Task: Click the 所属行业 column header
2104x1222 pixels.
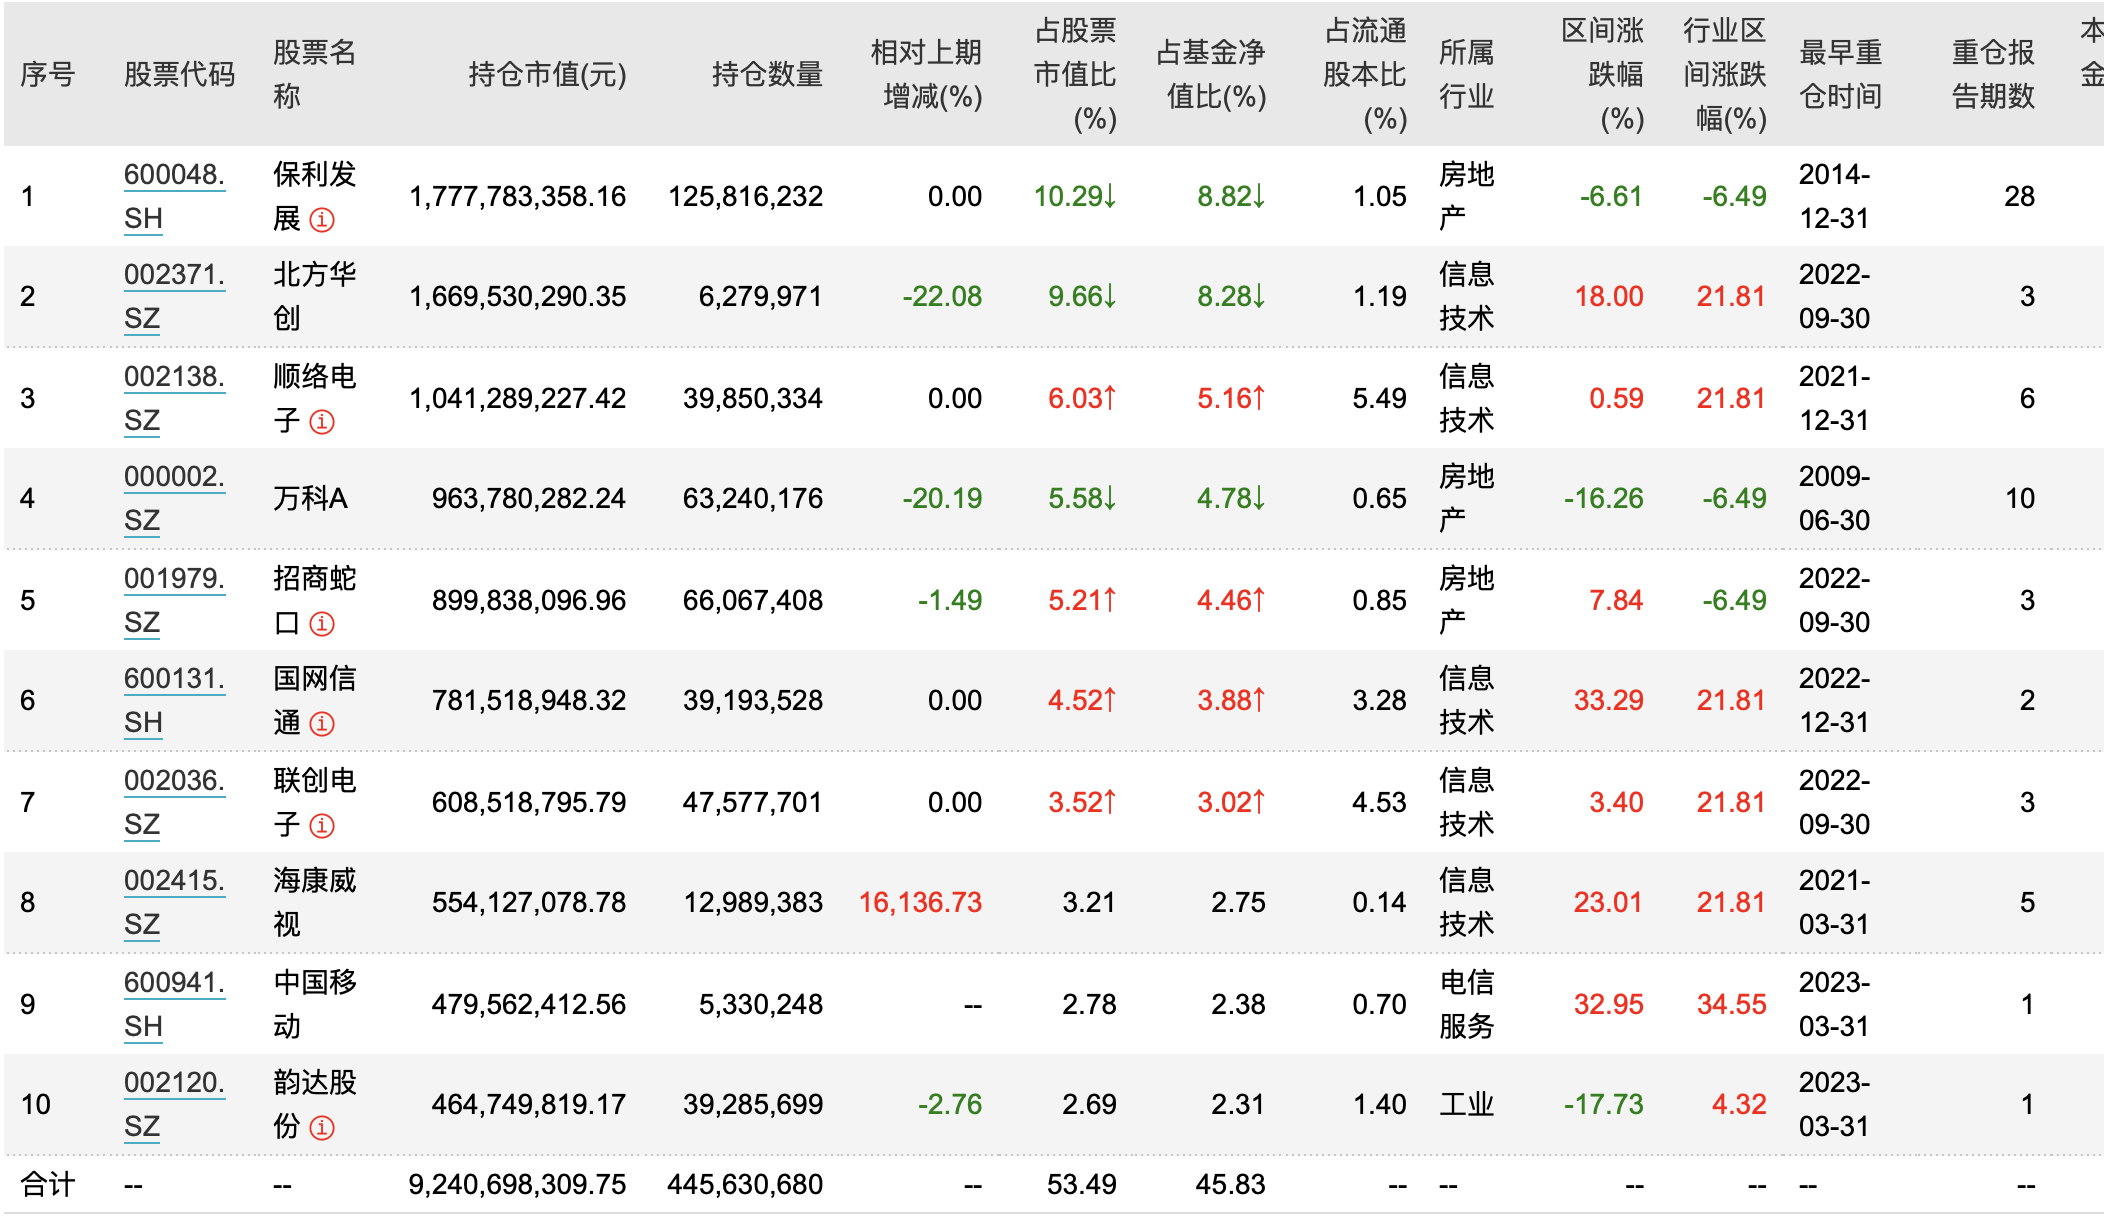Action: (1467, 74)
